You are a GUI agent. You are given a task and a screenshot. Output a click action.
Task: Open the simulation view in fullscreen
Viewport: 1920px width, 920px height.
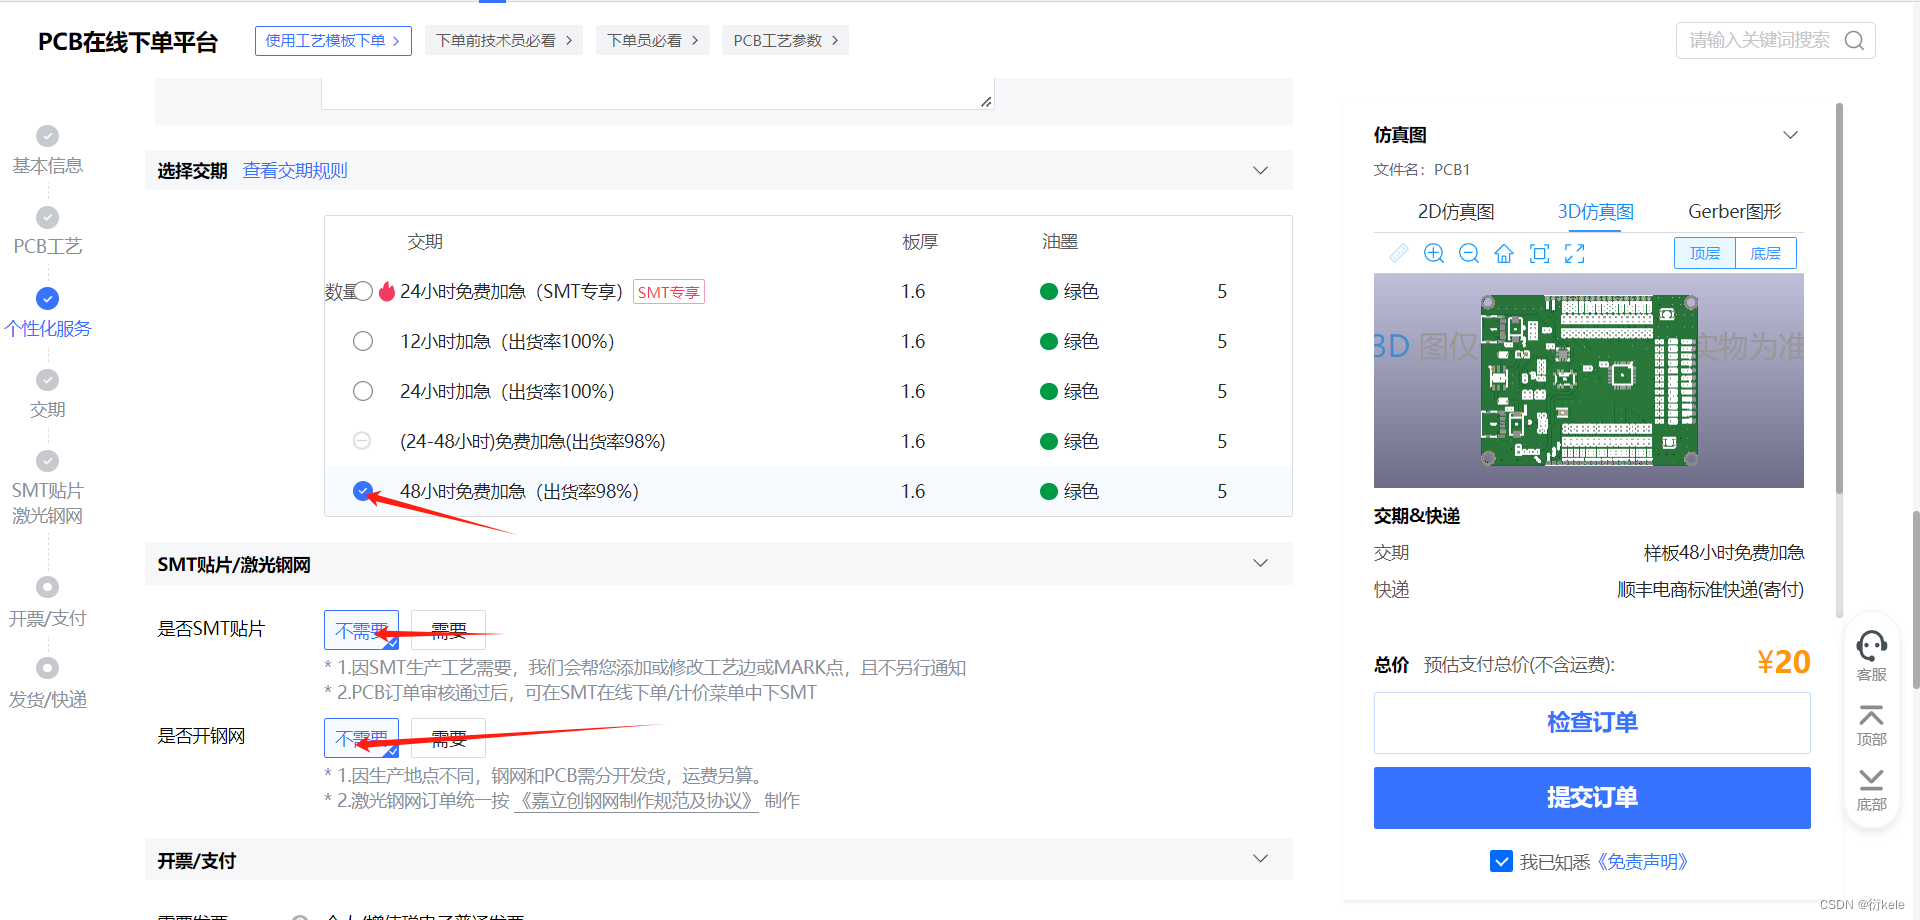tap(1575, 253)
